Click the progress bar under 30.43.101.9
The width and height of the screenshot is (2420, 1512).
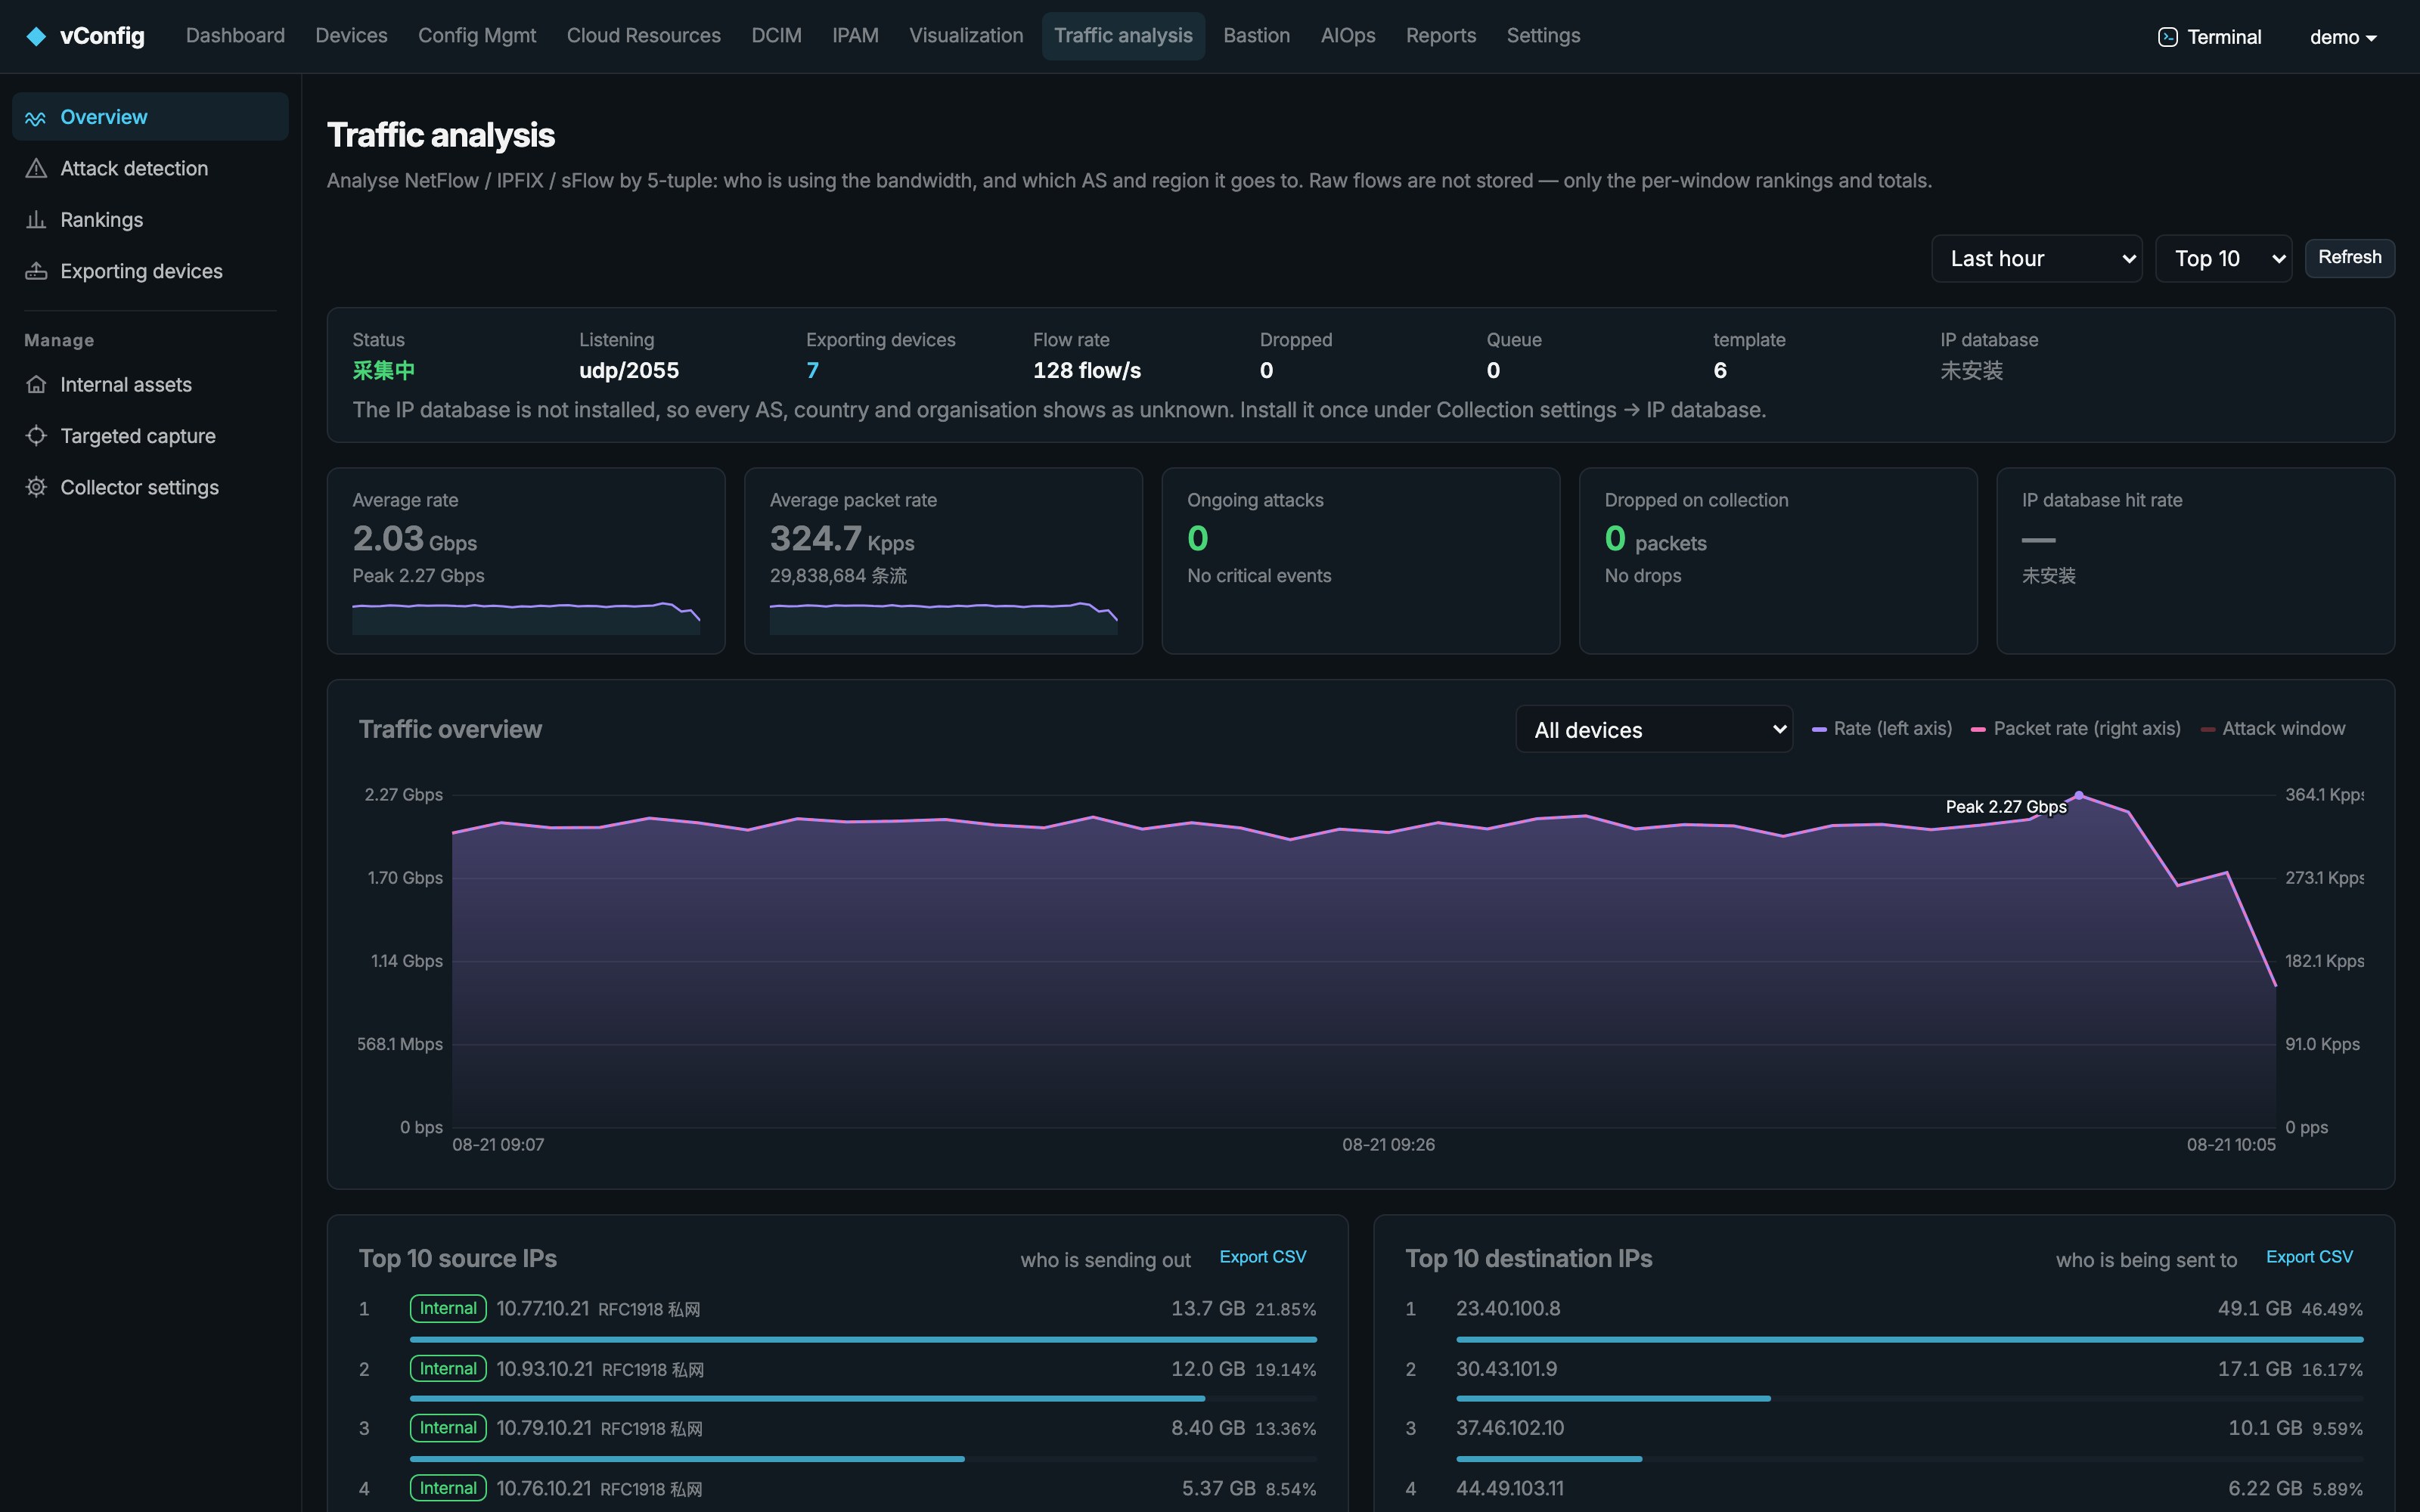tap(1909, 1399)
